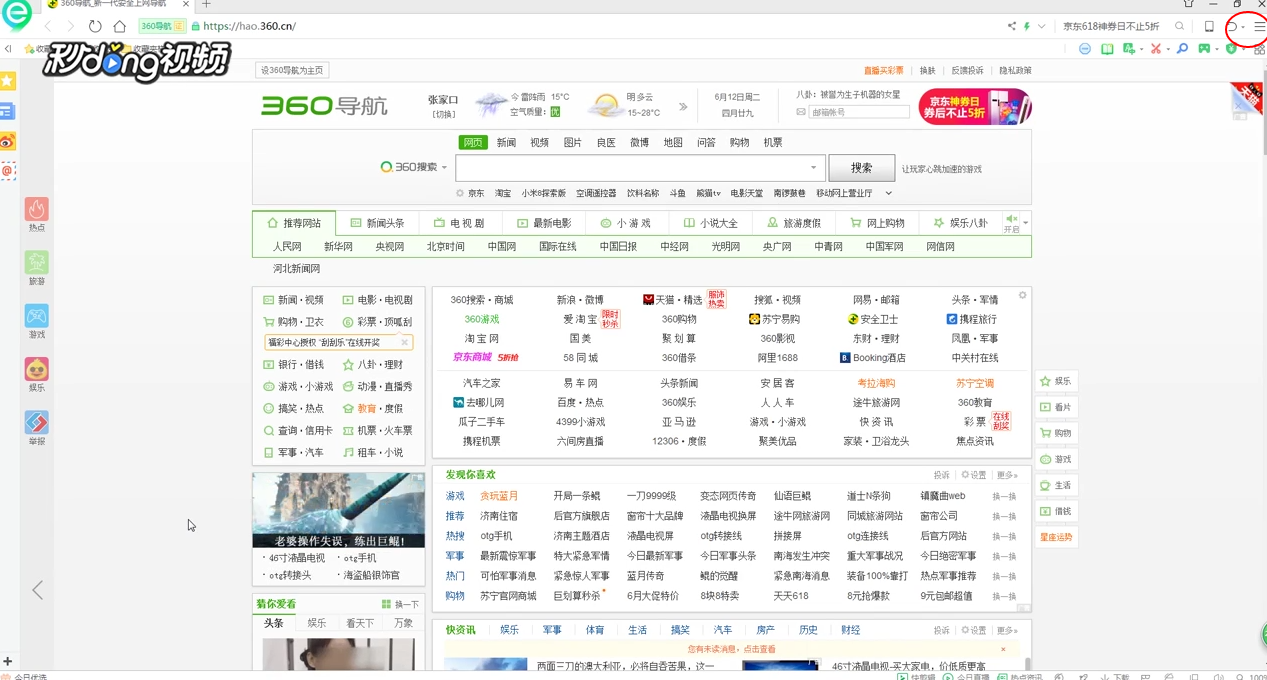
Task: Open the yellow star favorites sidebar icon
Action: [x=7, y=81]
